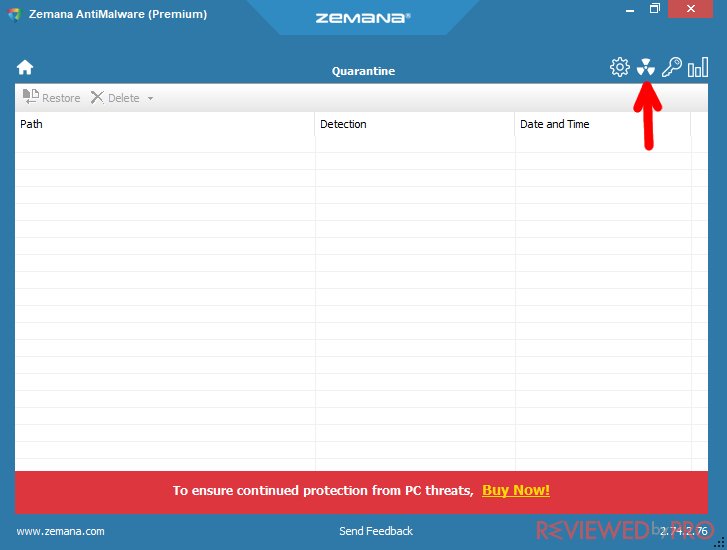Click the Send Feedback link
This screenshot has height=550, width=727.
376,531
